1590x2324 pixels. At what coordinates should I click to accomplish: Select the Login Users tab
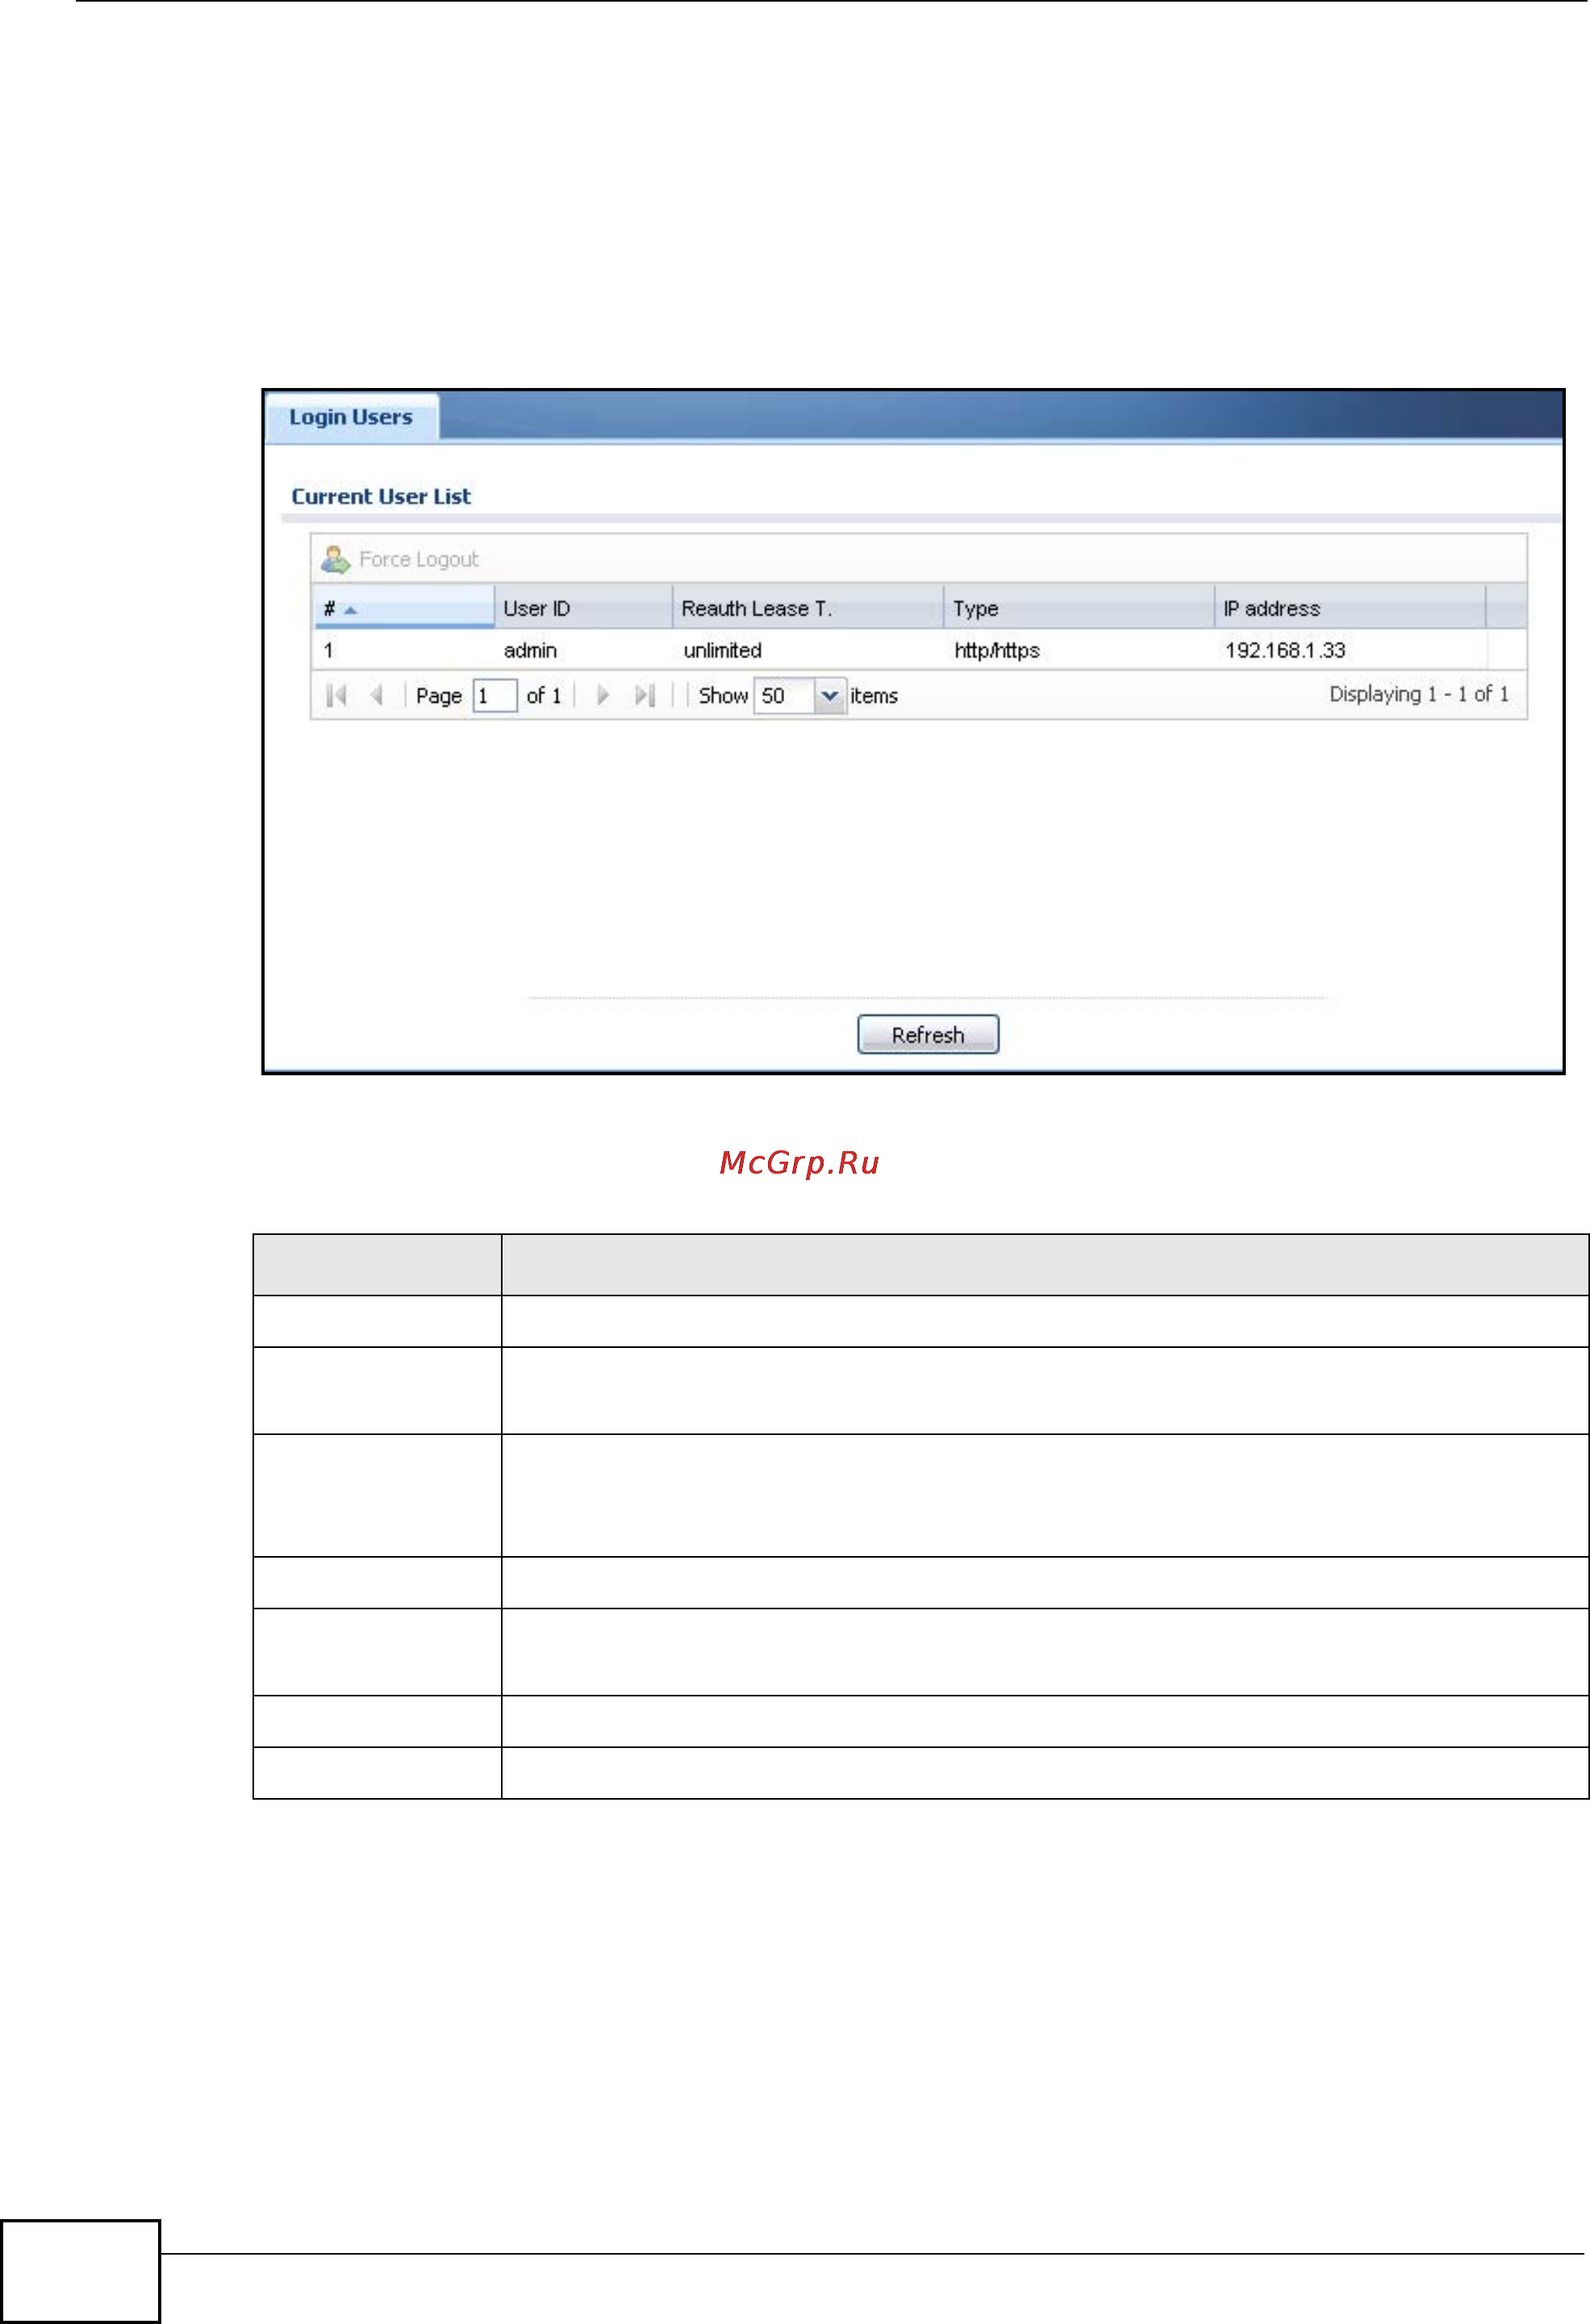(351, 417)
